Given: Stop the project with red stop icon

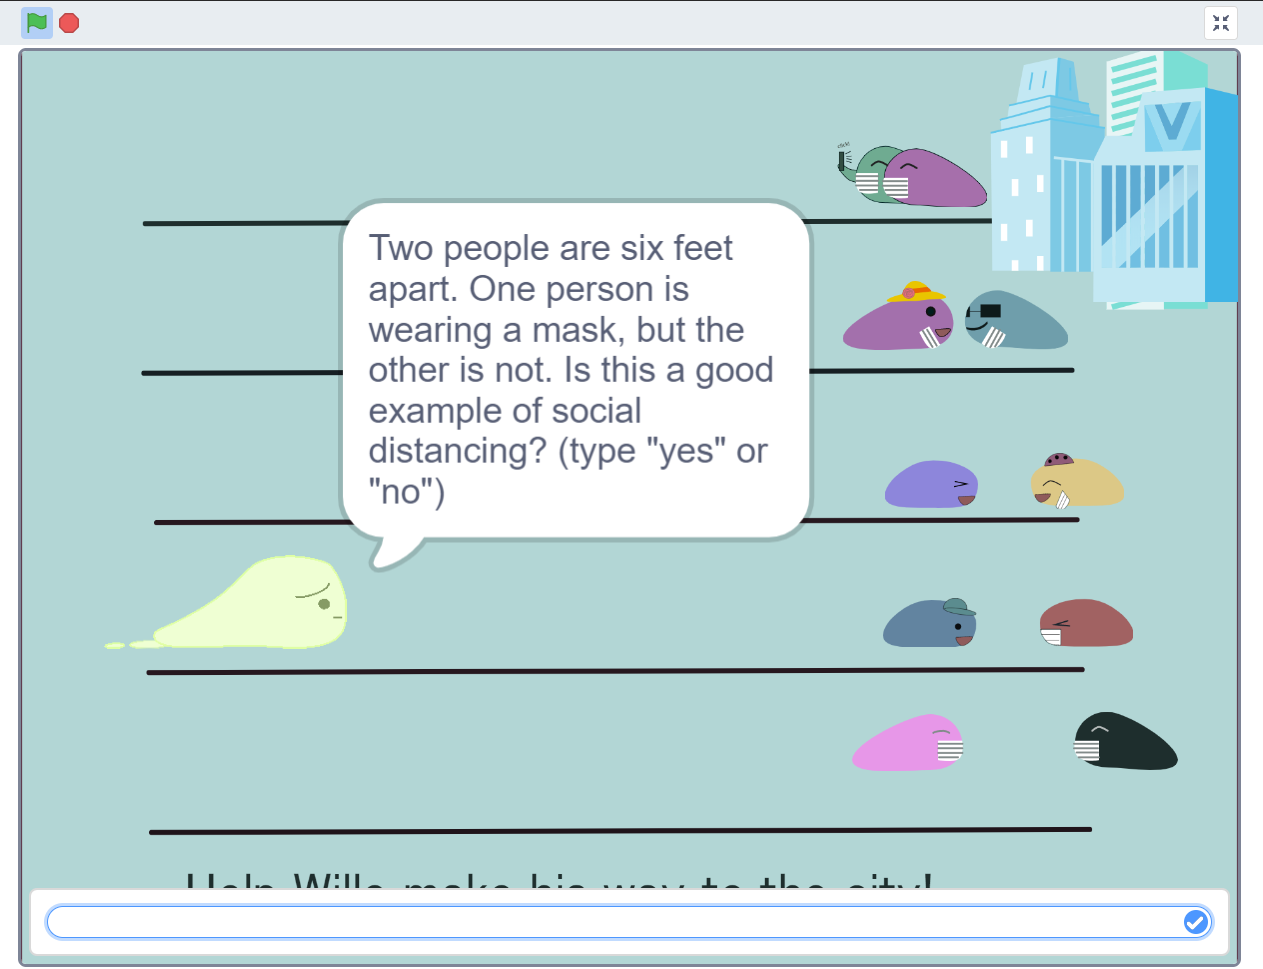Looking at the screenshot, I should pos(69,22).
